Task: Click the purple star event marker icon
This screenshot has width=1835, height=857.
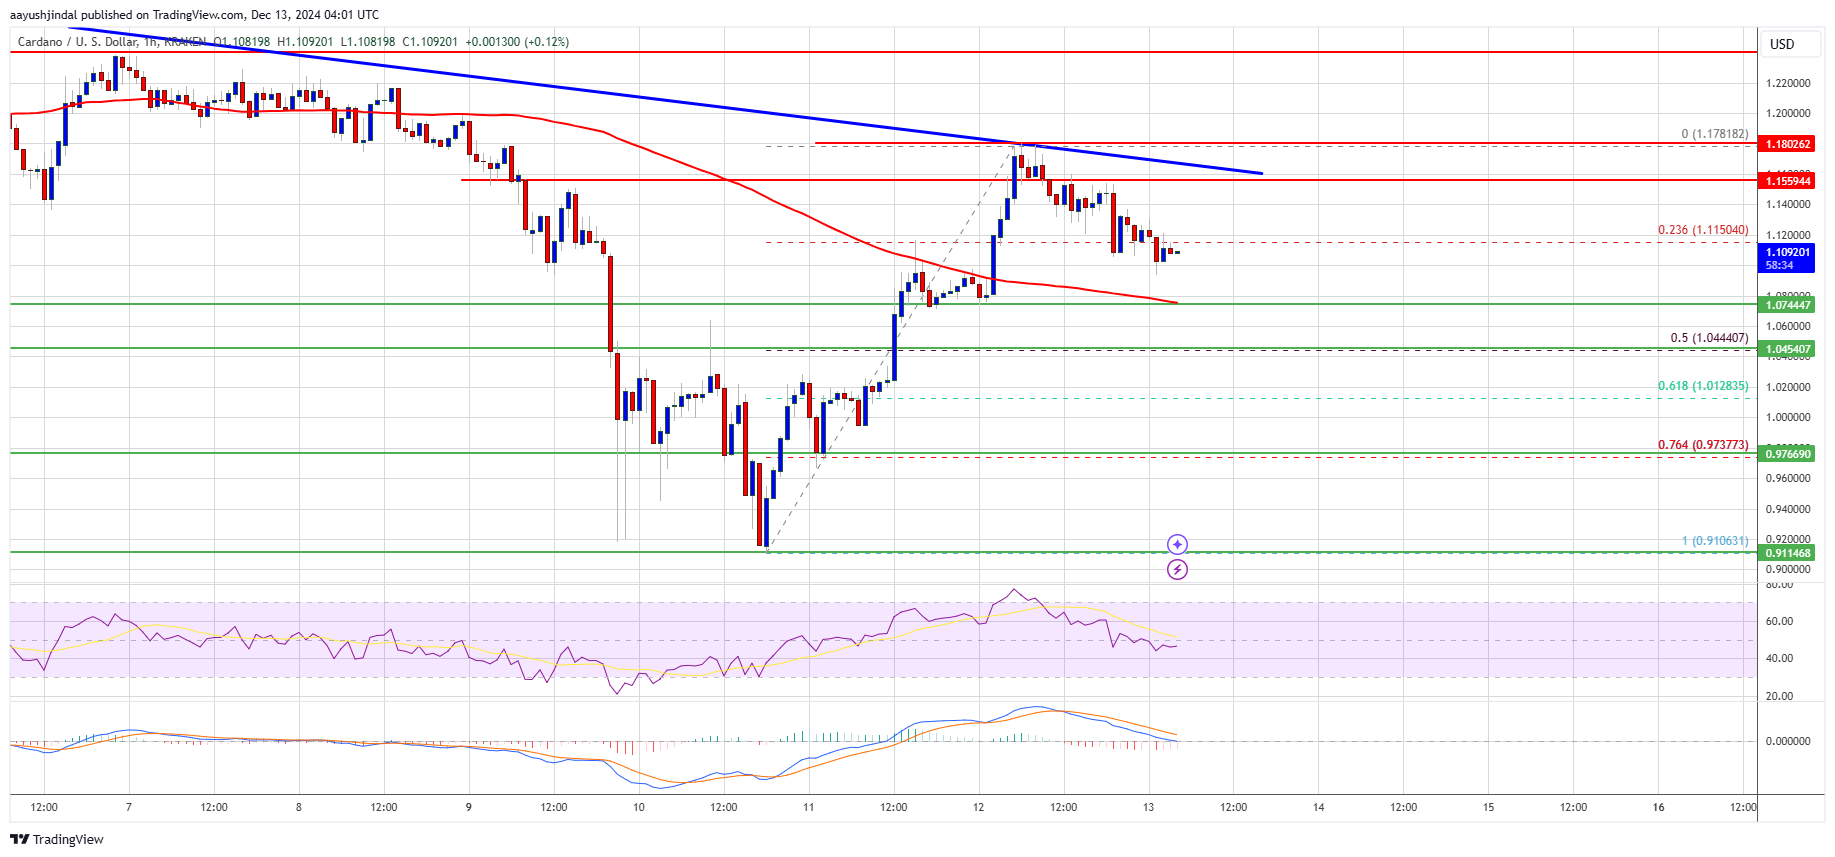Action: point(1178,544)
